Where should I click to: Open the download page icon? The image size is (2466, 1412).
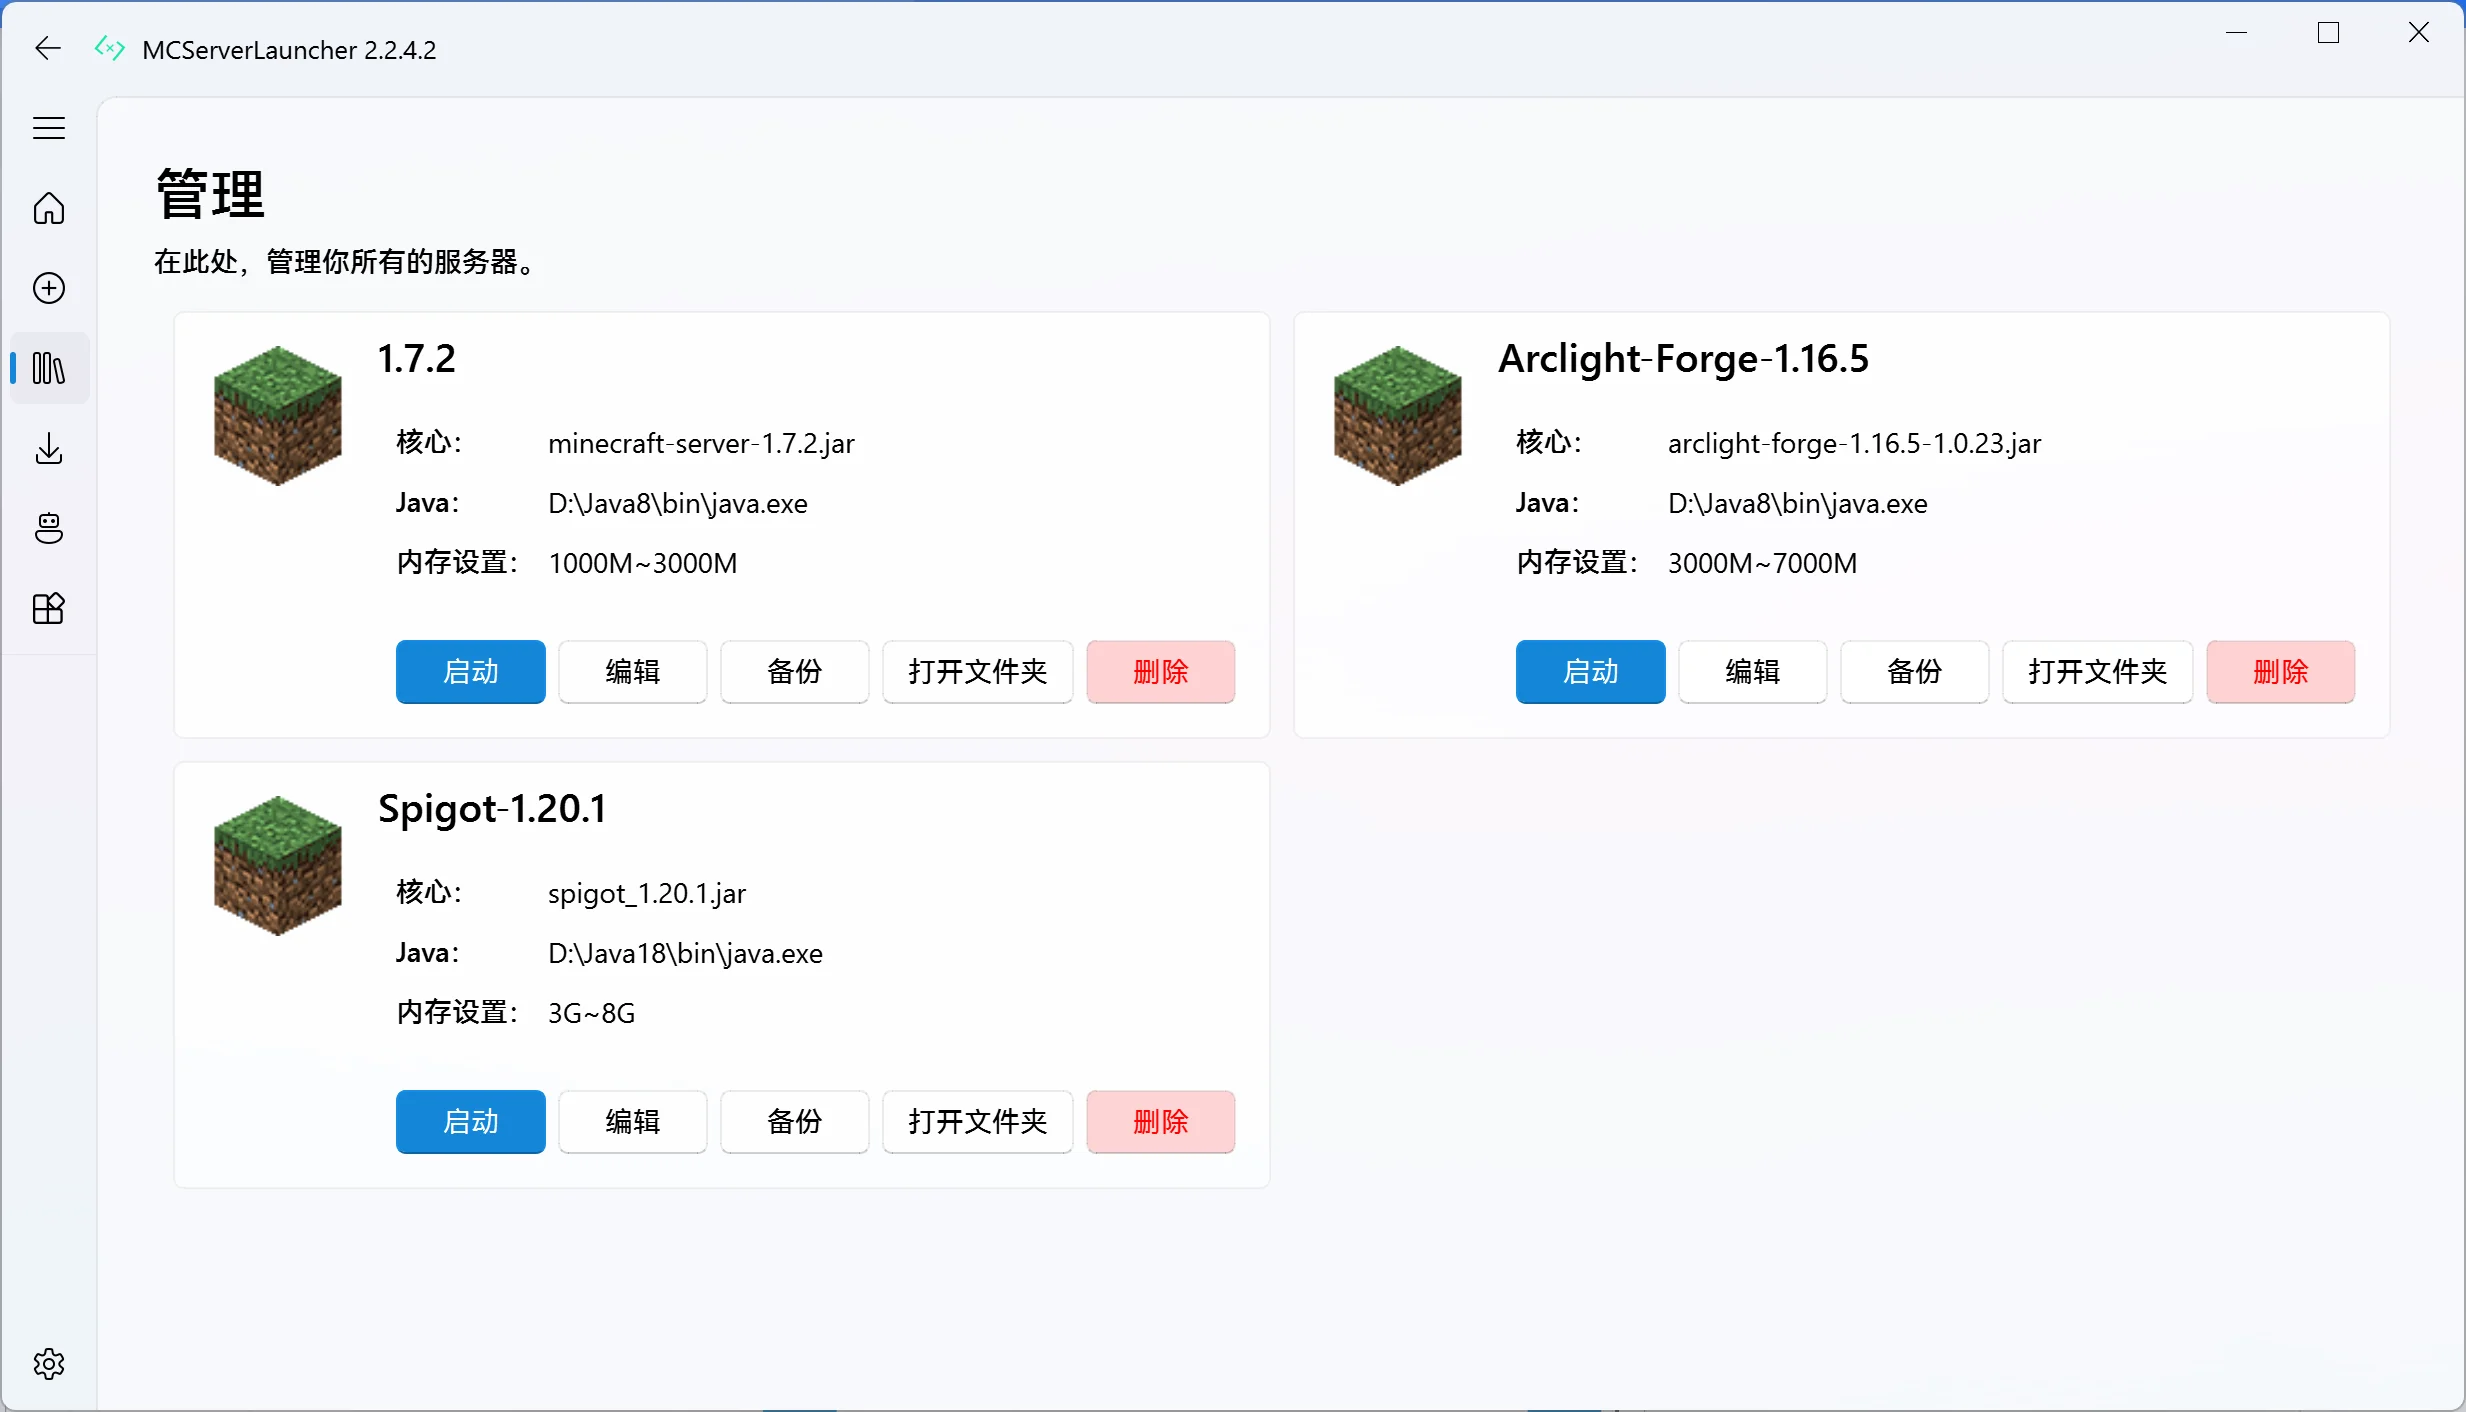48,448
